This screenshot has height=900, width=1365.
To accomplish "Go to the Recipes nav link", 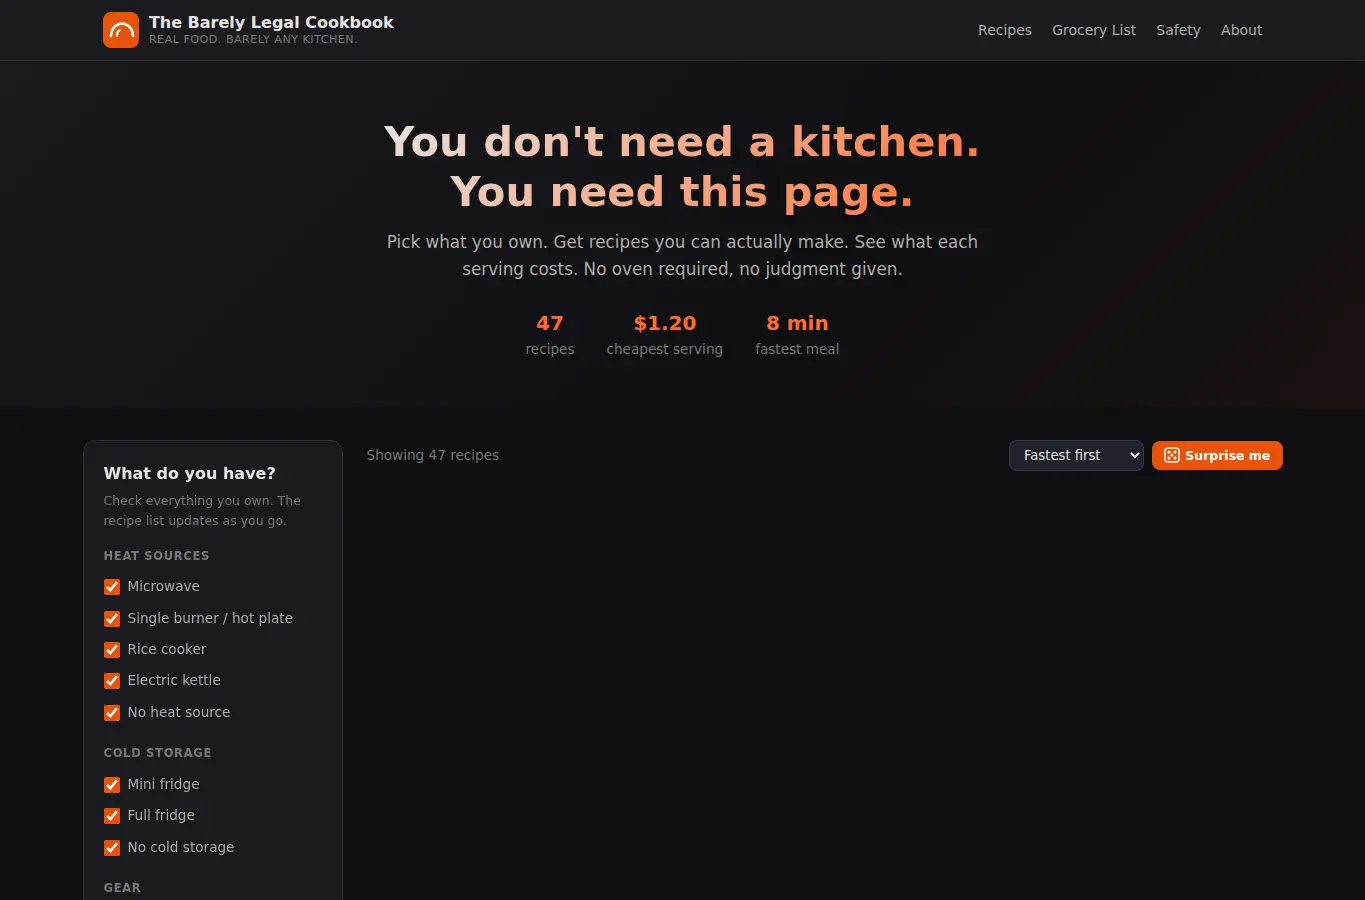I will tap(1005, 30).
